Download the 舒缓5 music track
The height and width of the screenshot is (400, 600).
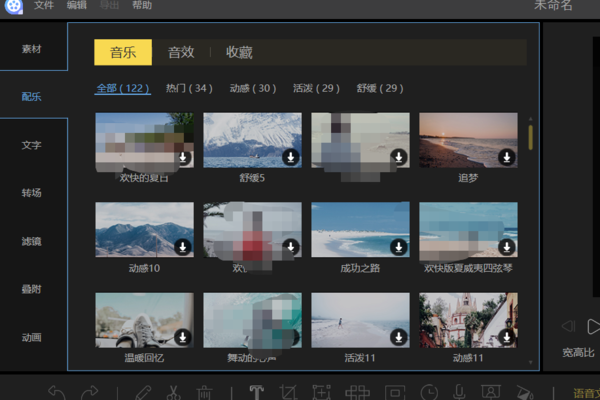click(290, 157)
